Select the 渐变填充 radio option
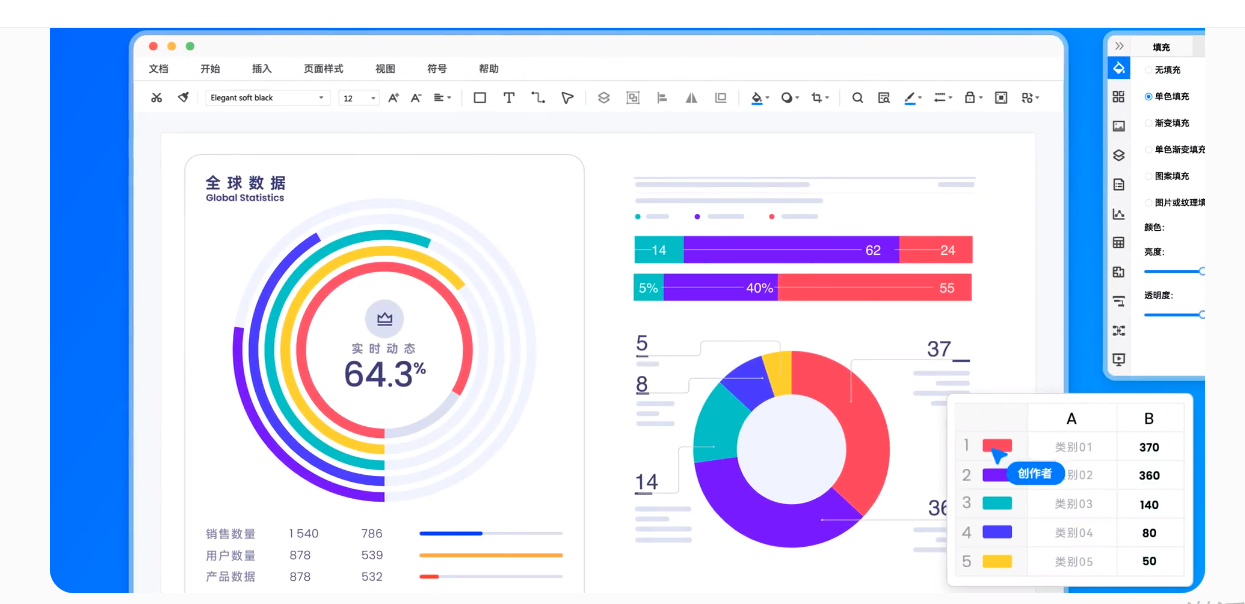Screen dimensions: 1245x604 [x=1148, y=123]
